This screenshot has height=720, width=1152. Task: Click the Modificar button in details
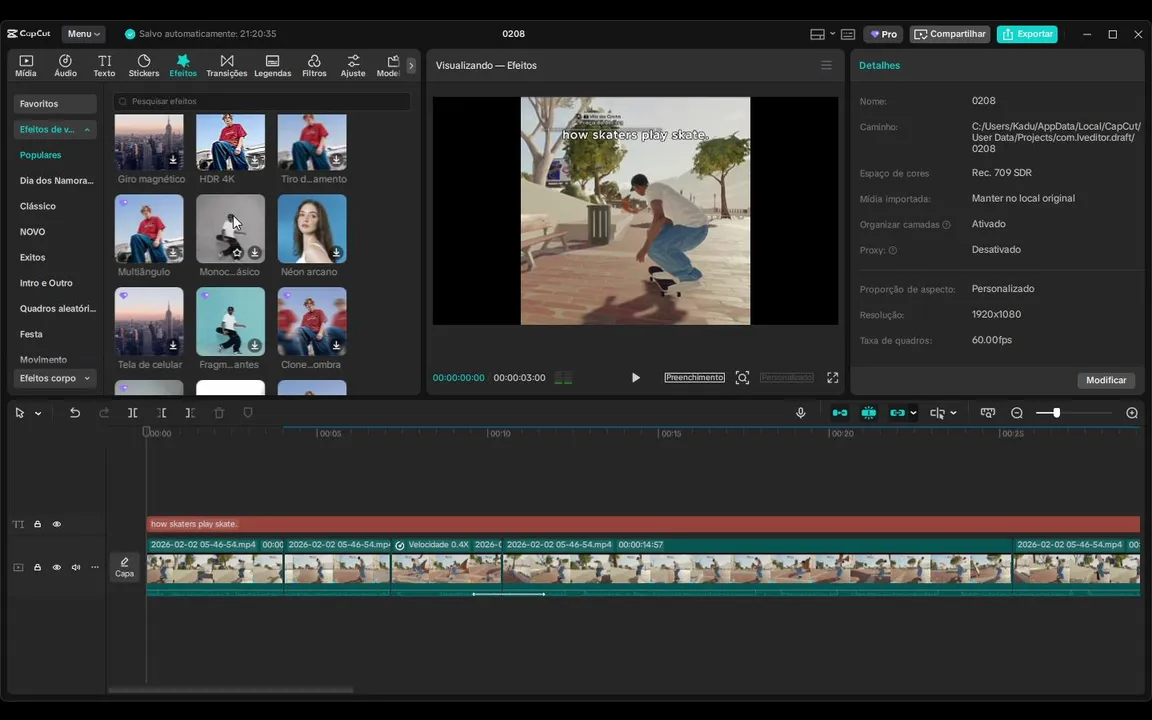(x=1106, y=380)
